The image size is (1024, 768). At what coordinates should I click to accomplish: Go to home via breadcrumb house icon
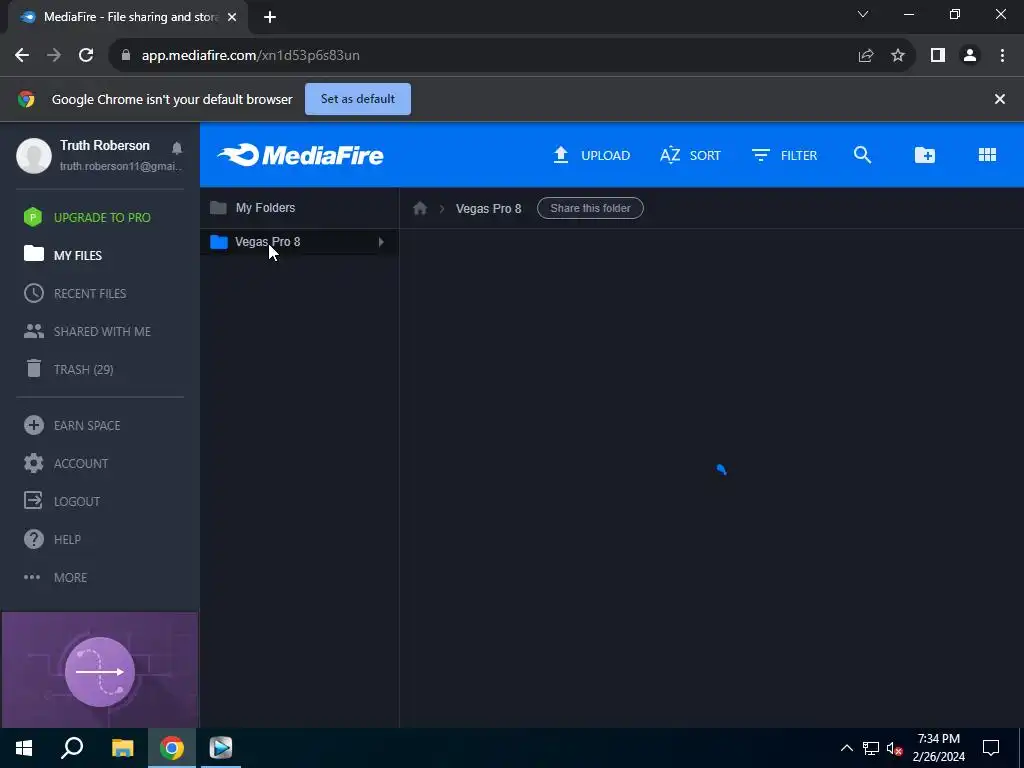point(420,208)
